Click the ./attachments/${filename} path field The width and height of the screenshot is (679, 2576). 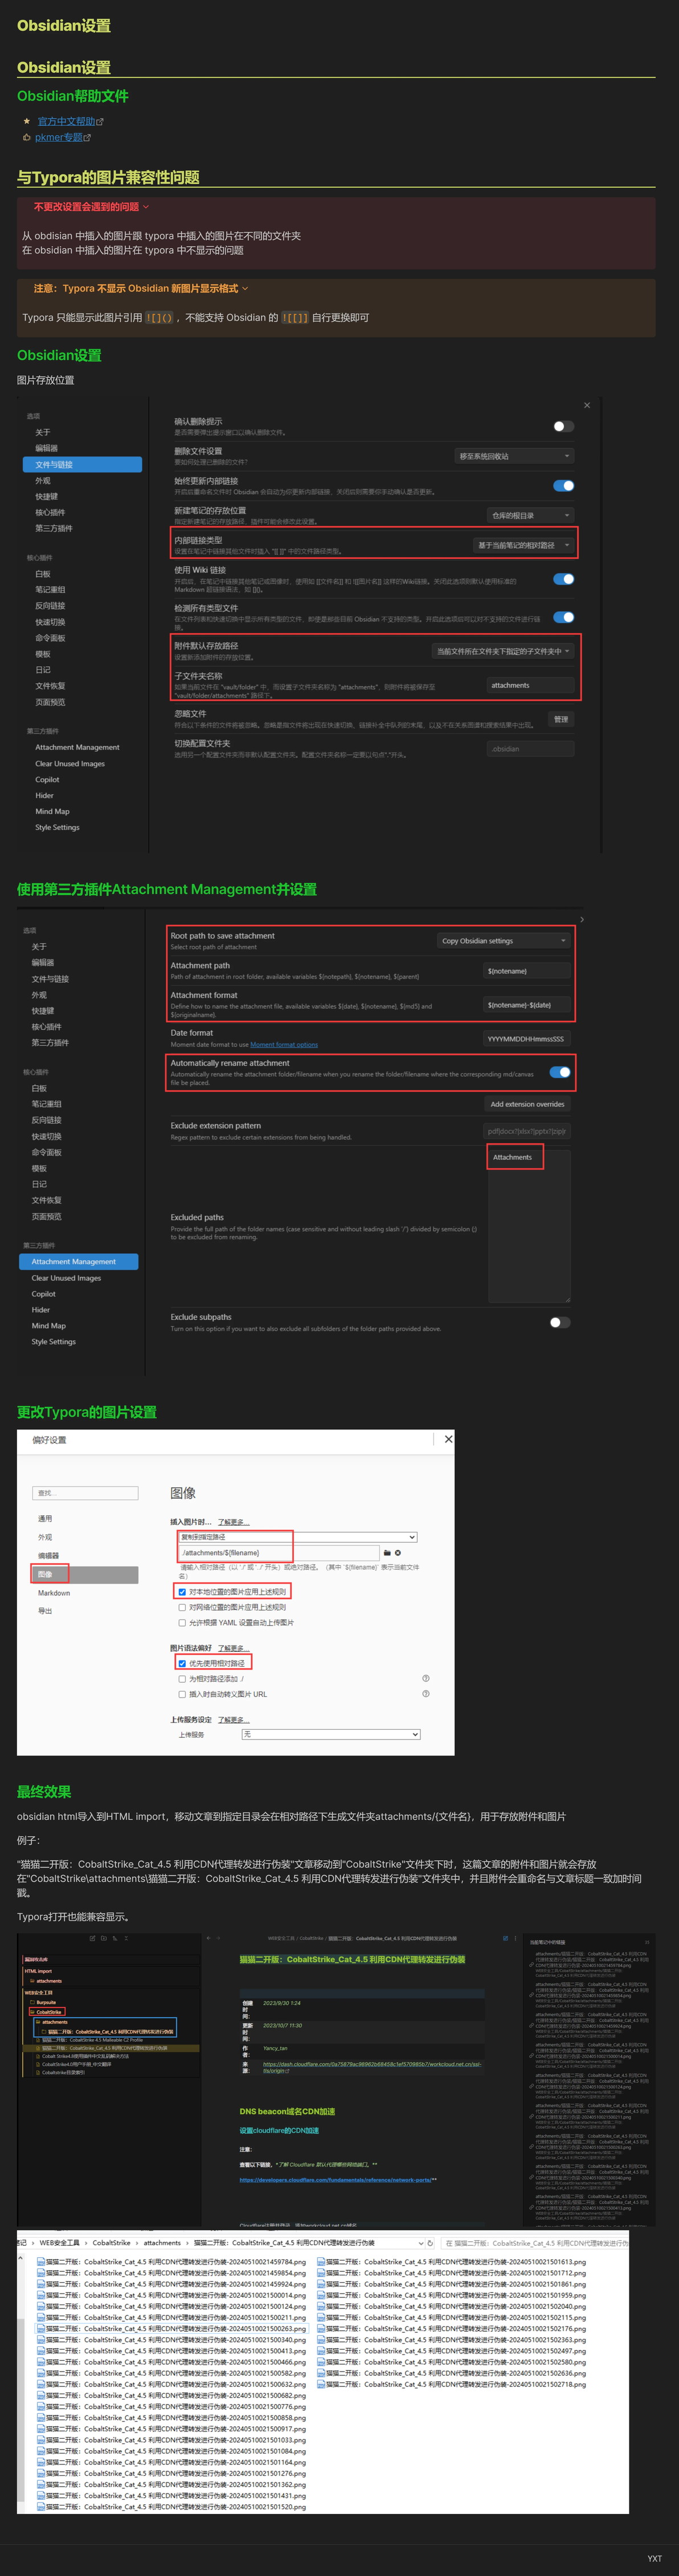click(279, 1553)
